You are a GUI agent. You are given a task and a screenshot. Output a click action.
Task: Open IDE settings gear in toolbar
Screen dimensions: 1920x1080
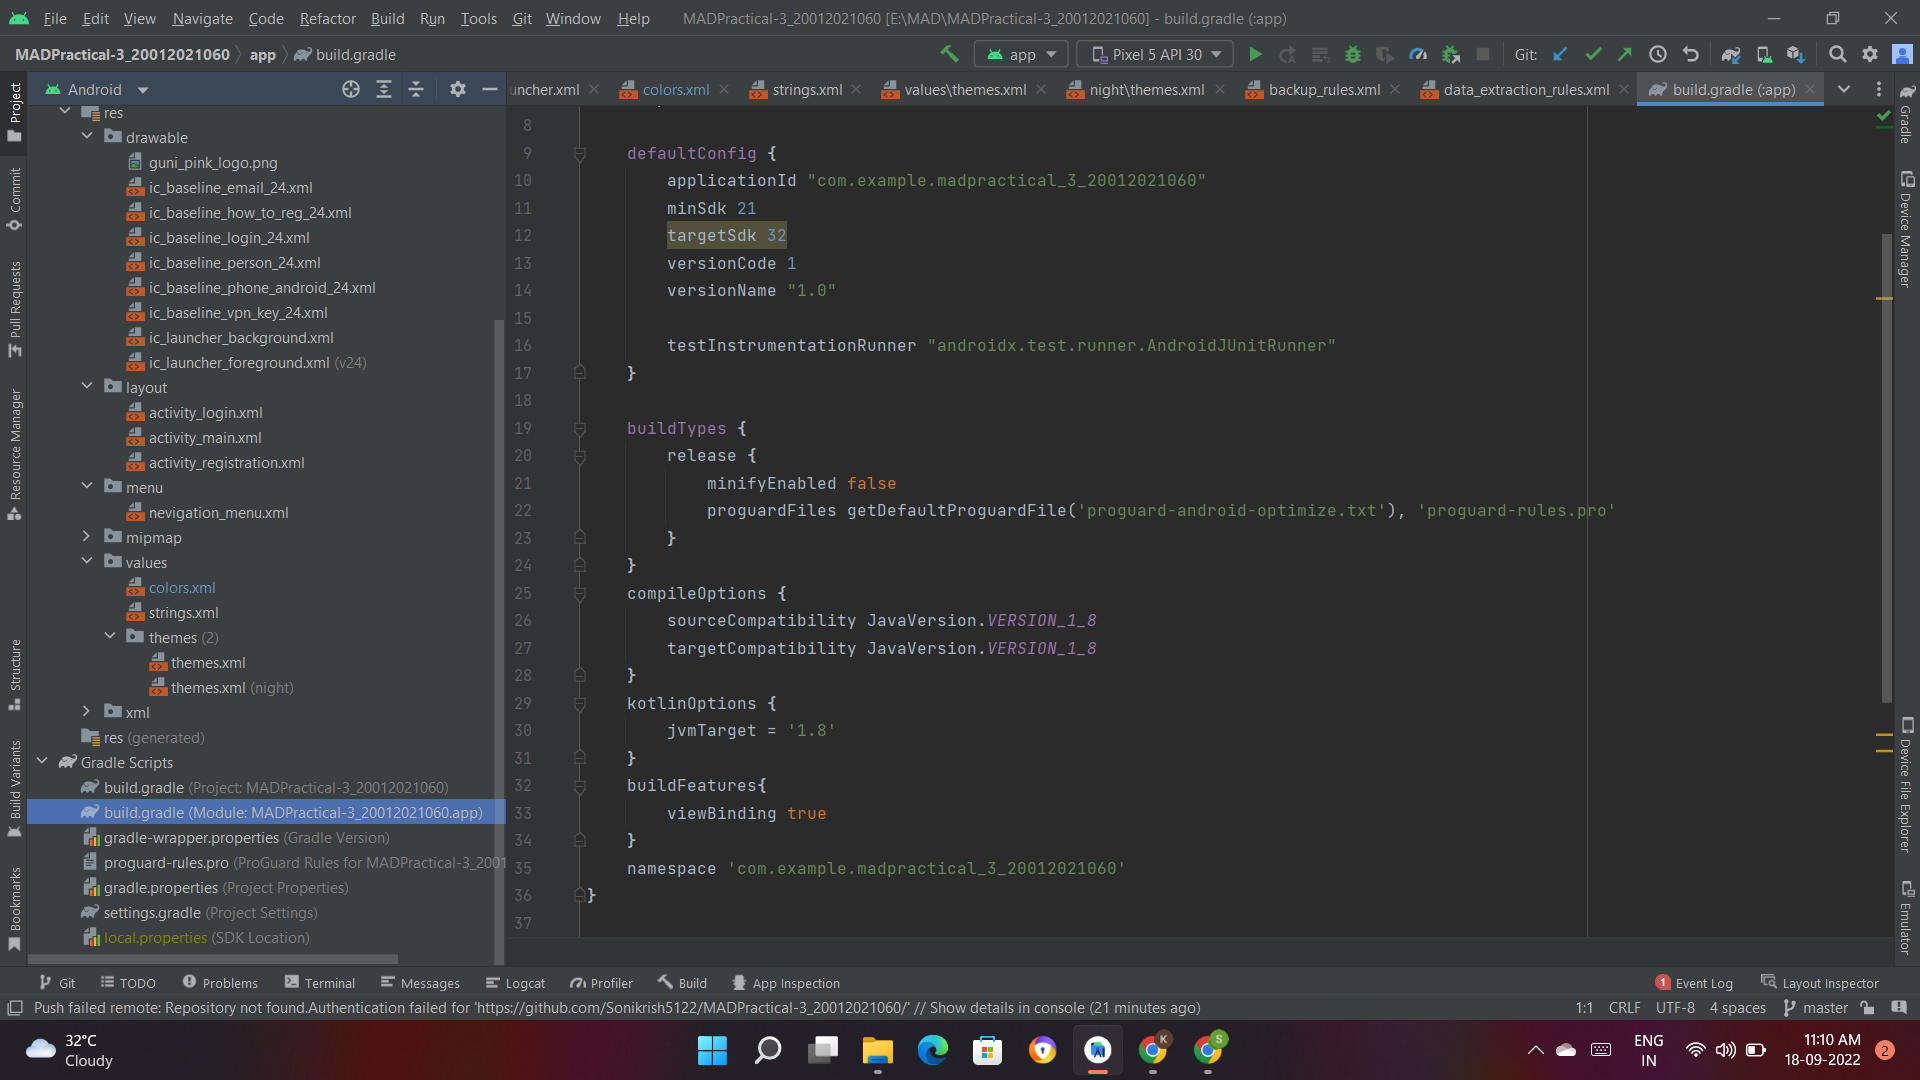(x=1870, y=54)
